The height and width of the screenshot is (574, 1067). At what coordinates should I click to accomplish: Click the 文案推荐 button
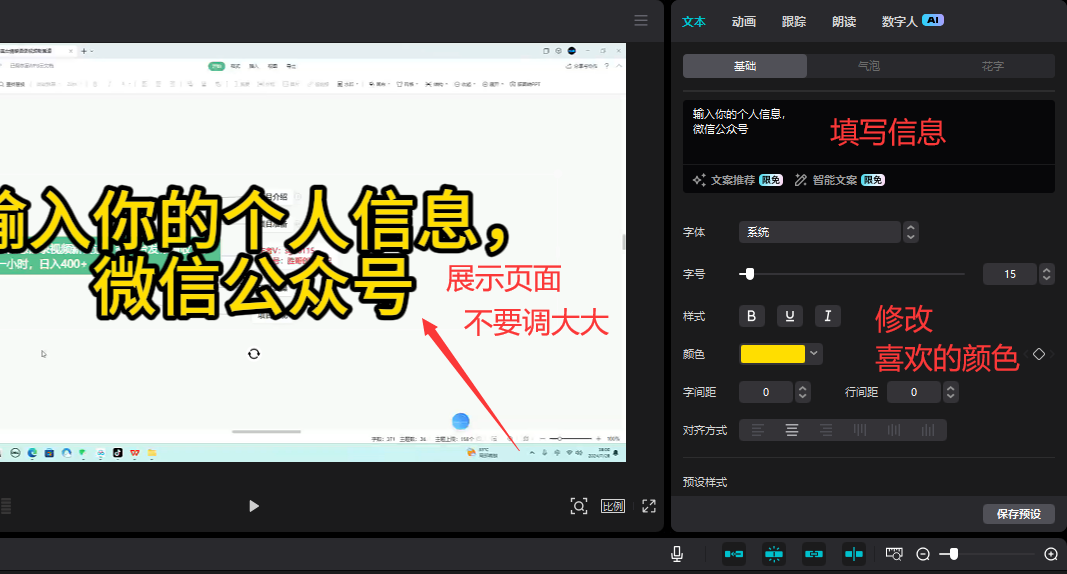[x=732, y=180]
